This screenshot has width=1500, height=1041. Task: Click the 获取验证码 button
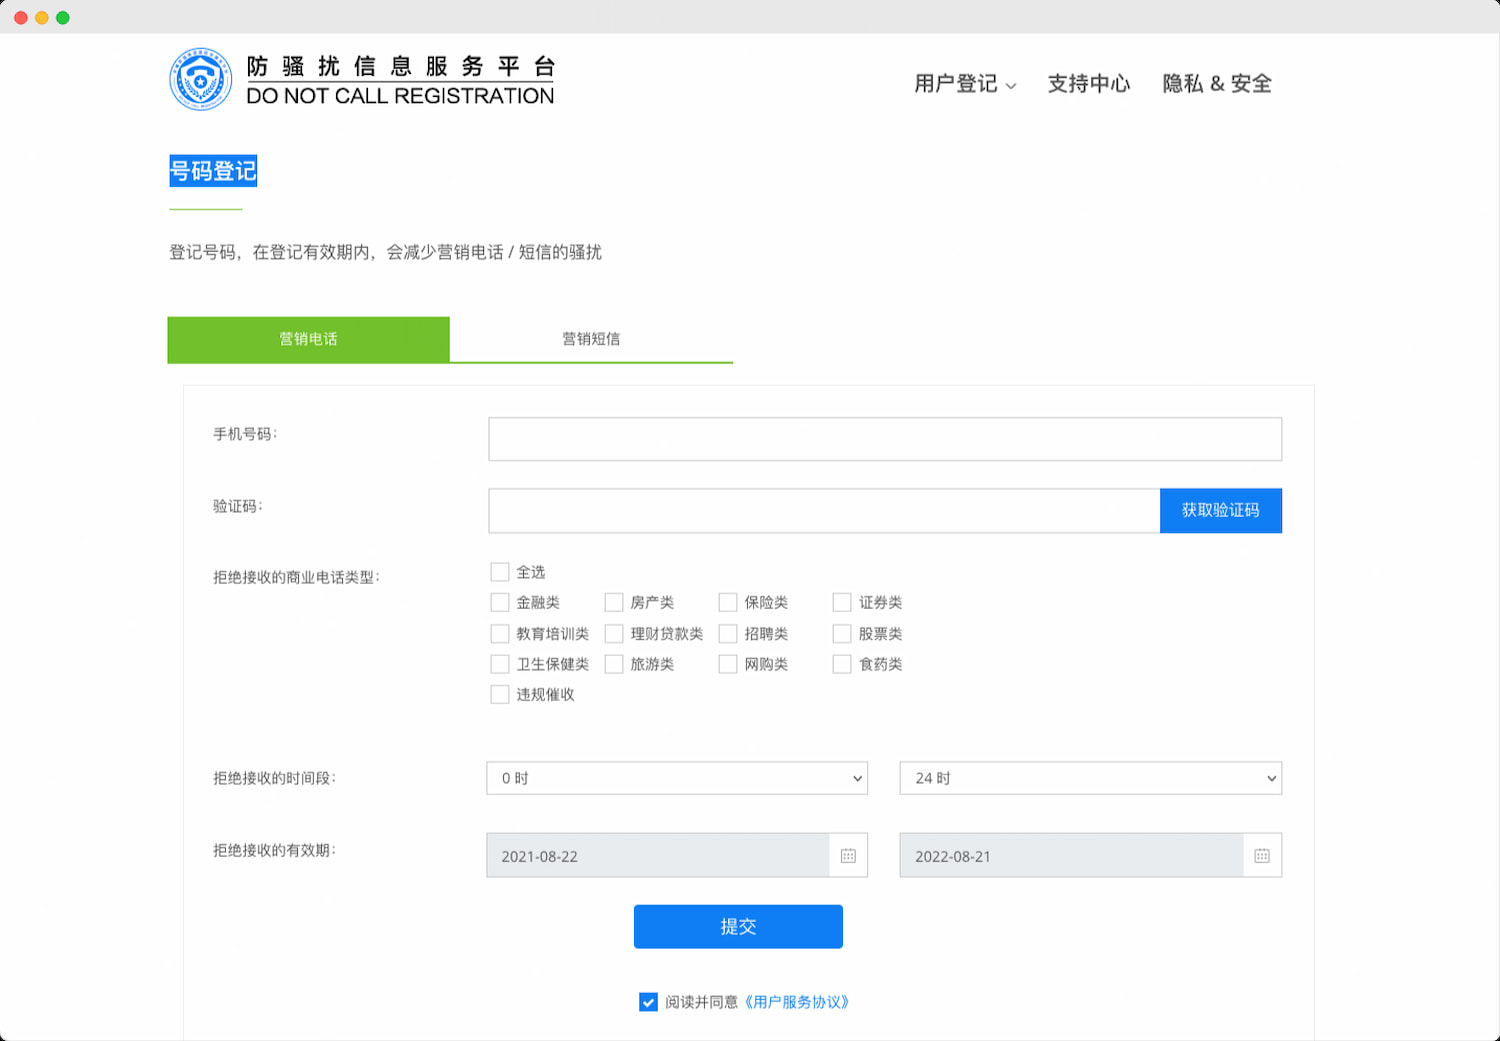pos(1221,510)
